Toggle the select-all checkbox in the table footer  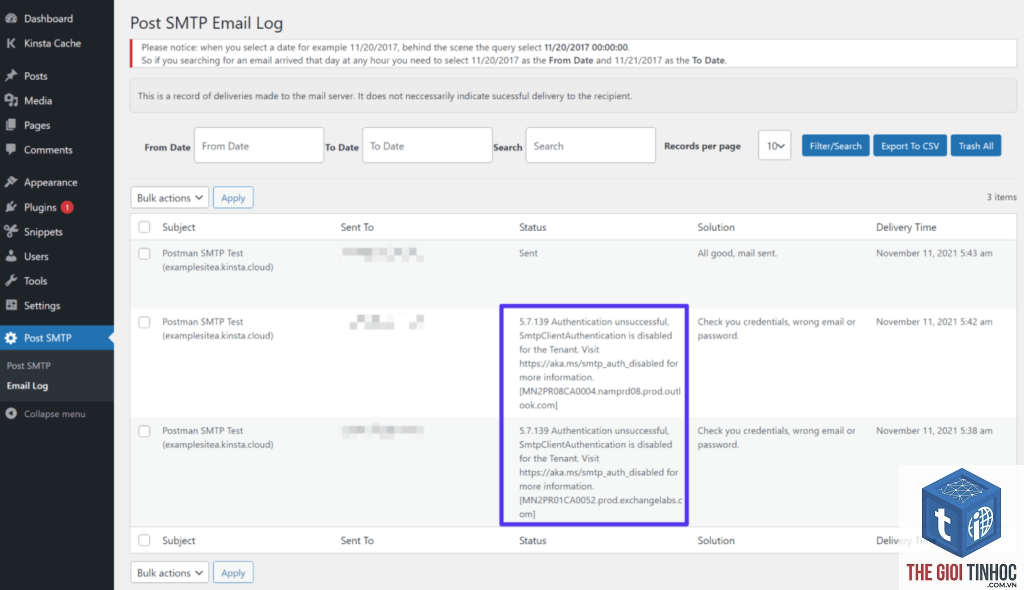point(144,540)
